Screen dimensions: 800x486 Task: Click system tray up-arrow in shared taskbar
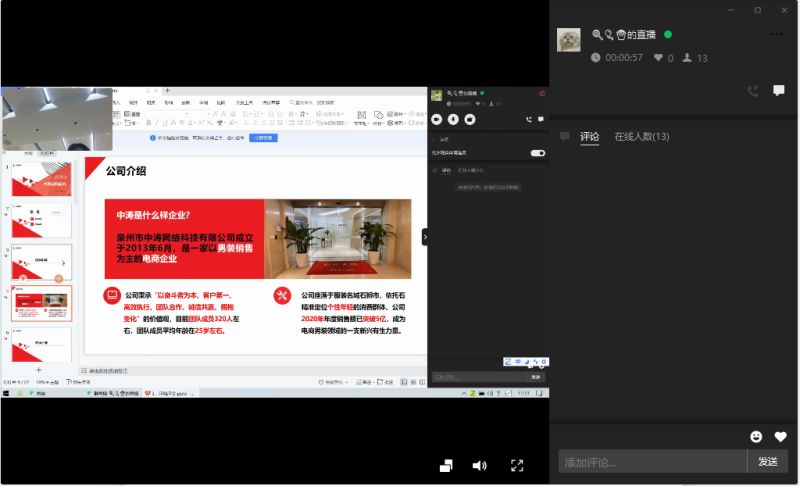(464, 393)
